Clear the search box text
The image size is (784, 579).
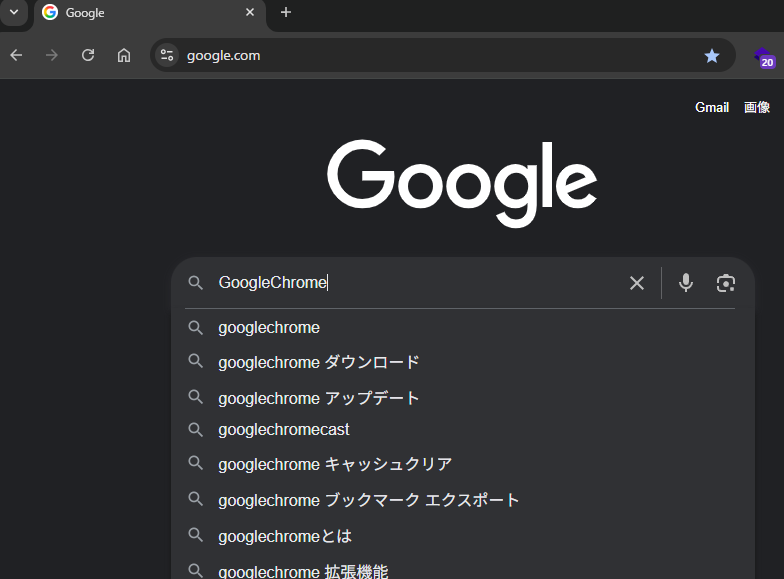pyautogui.click(x=636, y=283)
